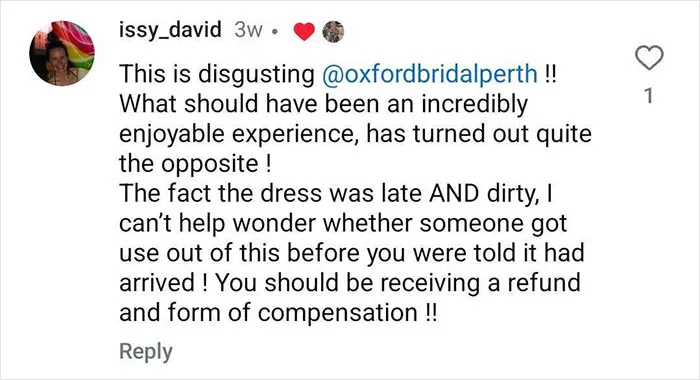Viewport: 700px width, 380px height.
Task: Click the red heart next to 3w
Action: 304,32
